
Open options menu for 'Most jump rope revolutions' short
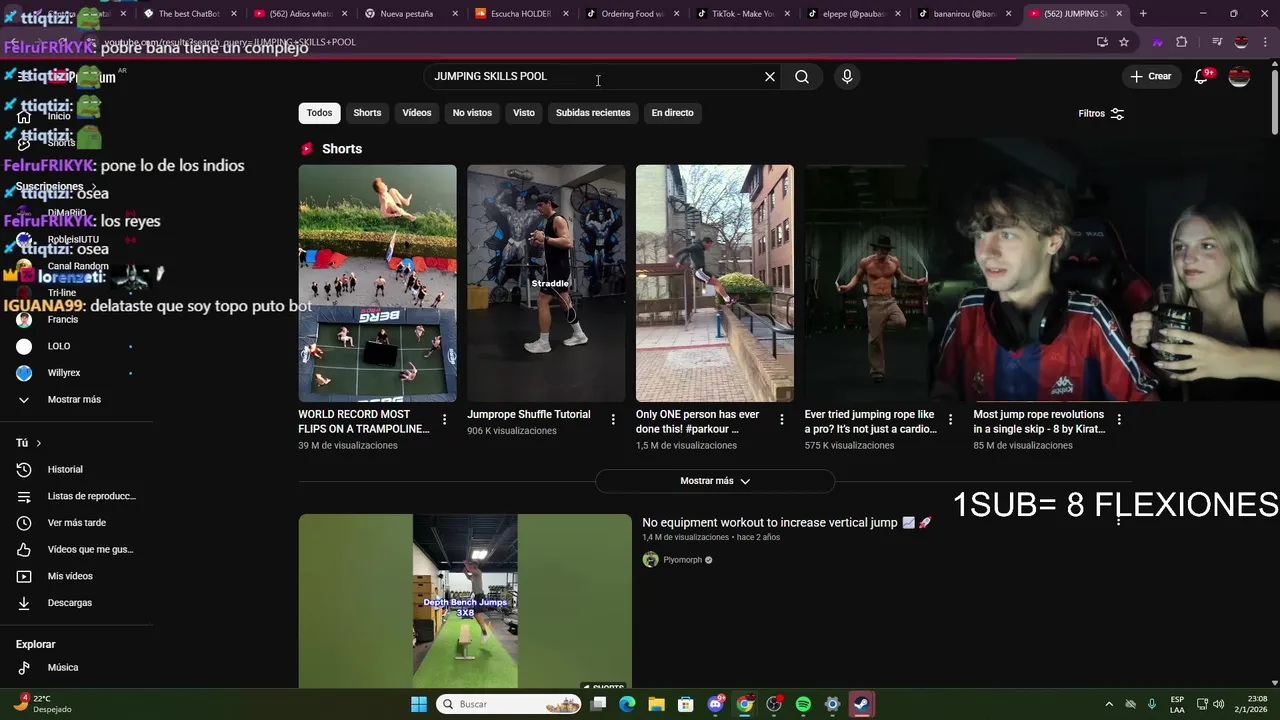pos(1119,420)
